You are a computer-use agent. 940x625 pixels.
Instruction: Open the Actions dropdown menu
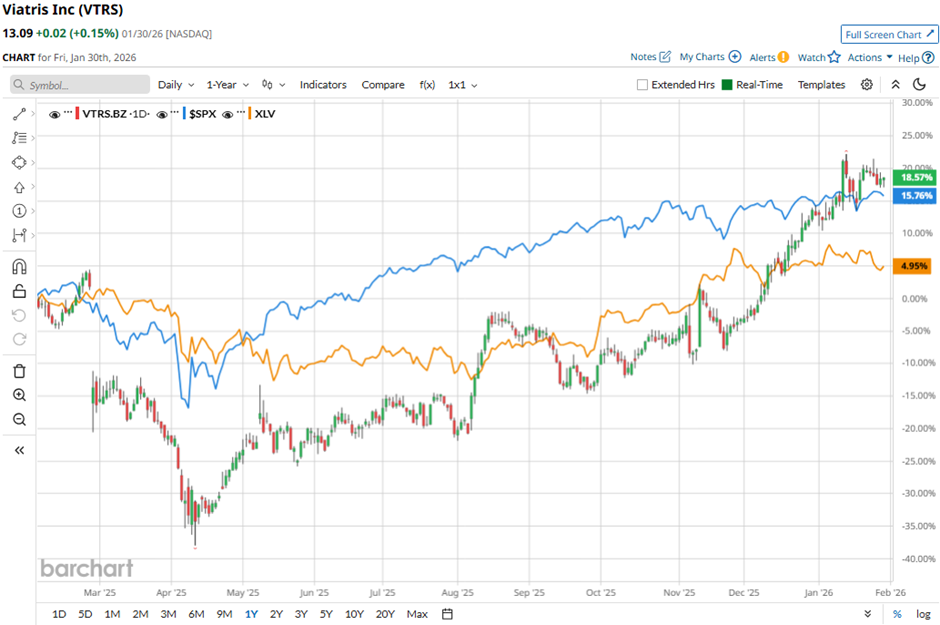(x=868, y=58)
